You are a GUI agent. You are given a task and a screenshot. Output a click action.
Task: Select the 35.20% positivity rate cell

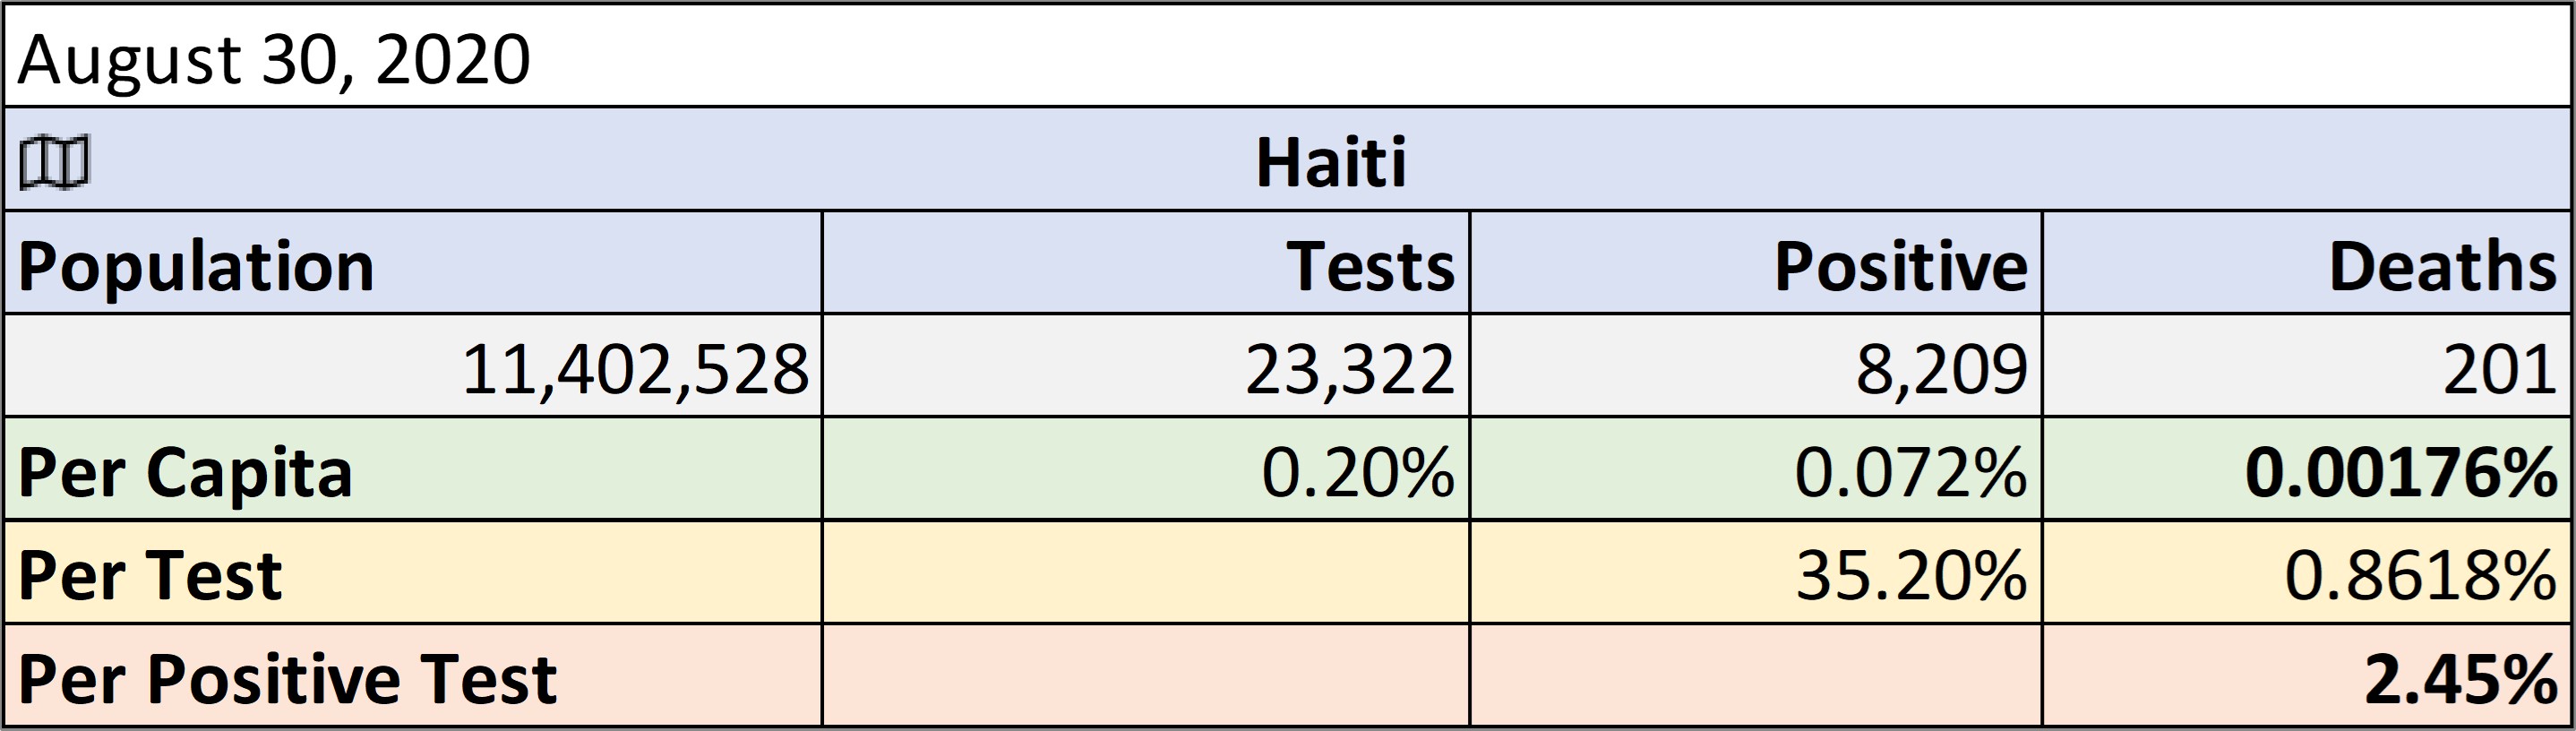tap(1756, 573)
